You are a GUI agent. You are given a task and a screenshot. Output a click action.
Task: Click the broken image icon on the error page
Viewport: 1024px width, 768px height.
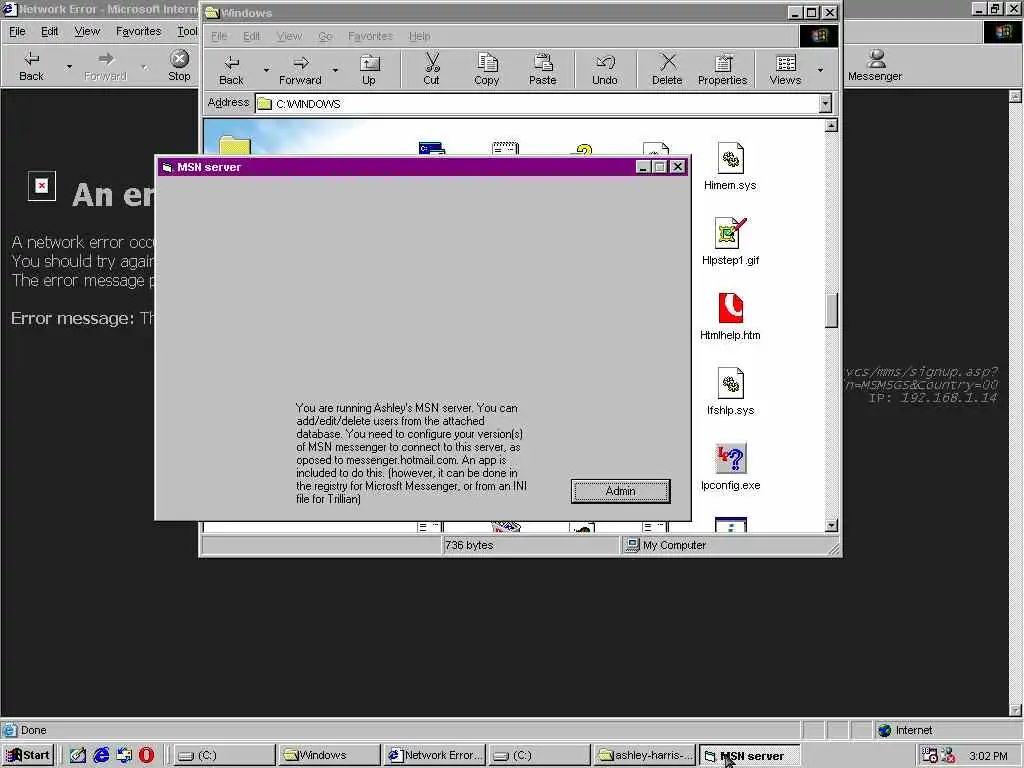click(x=42, y=186)
